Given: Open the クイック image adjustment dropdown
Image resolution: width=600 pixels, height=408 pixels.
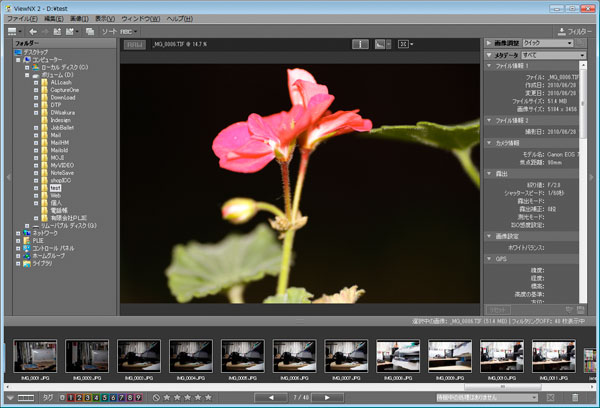Looking at the screenshot, I should pyautogui.click(x=547, y=43).
